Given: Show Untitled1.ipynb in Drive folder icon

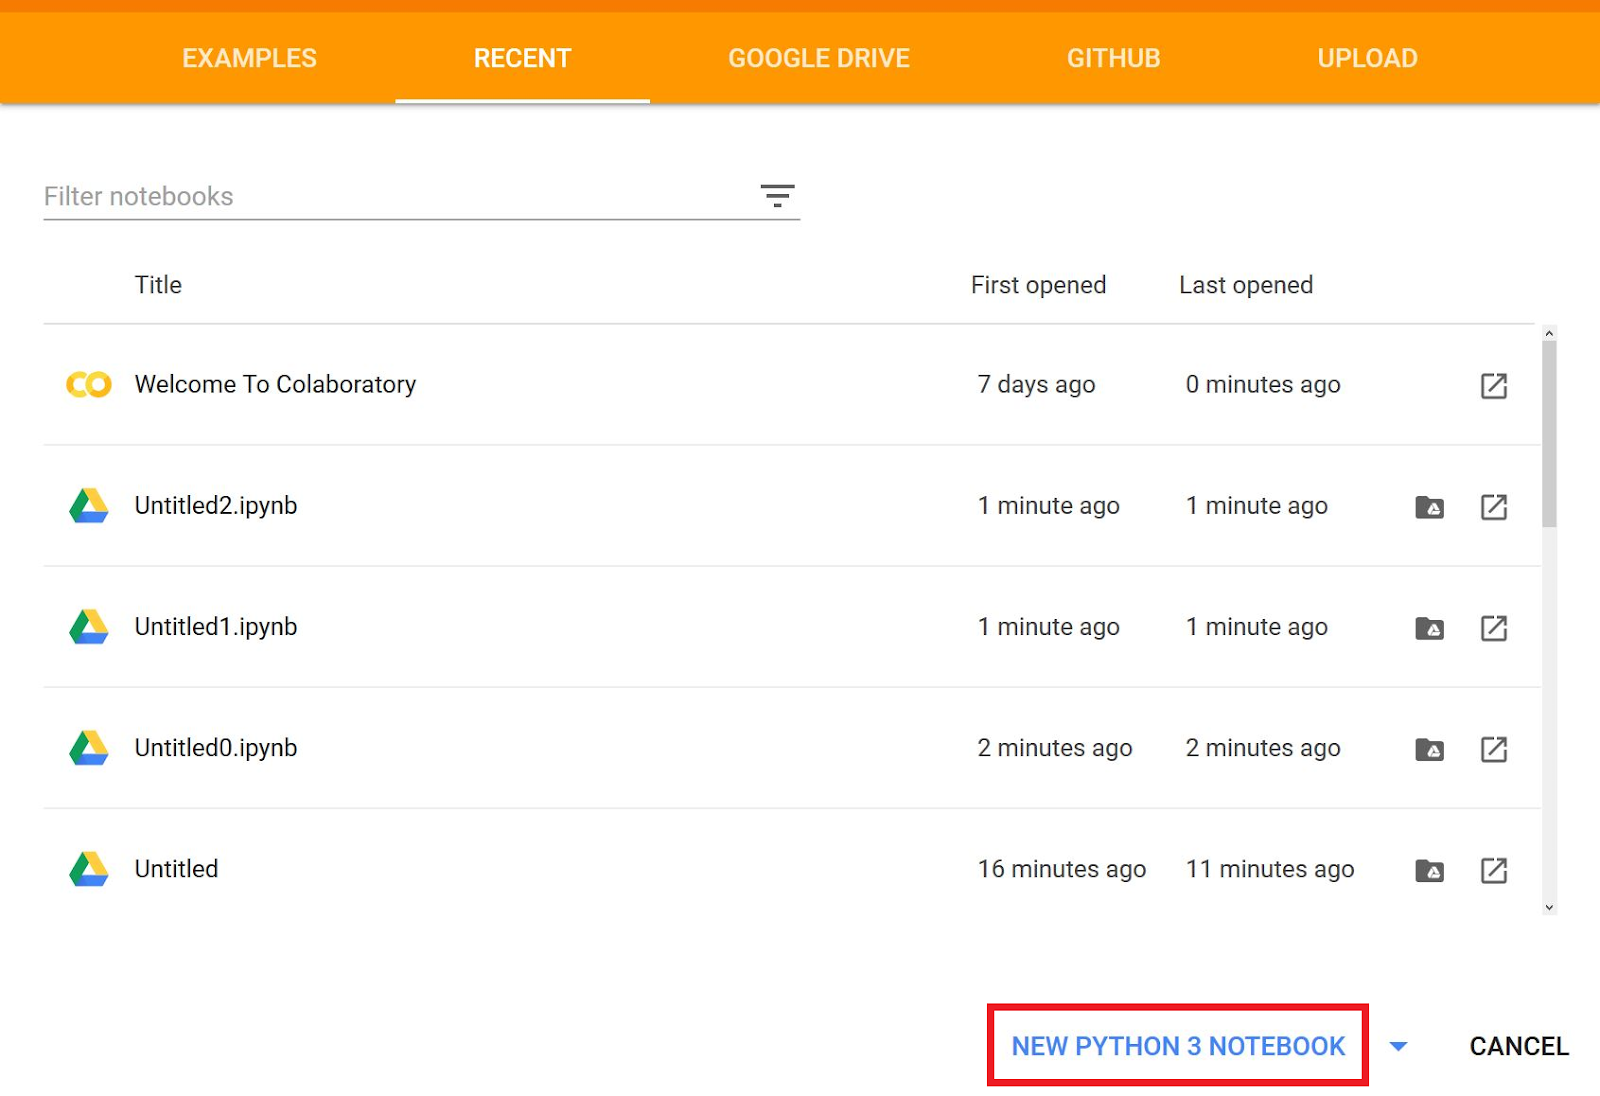Looking at the screenshot, I should click(x=1430, y=628).
